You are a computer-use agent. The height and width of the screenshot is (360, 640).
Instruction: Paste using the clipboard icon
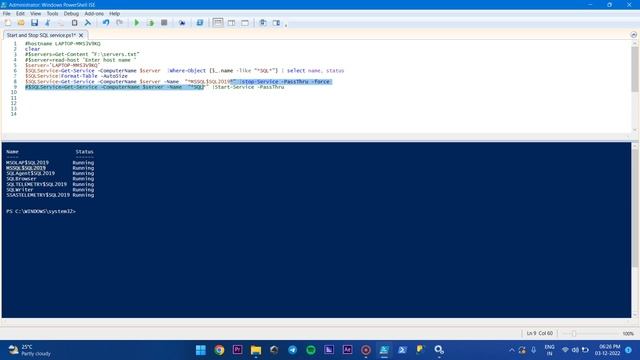click(74, 23)
